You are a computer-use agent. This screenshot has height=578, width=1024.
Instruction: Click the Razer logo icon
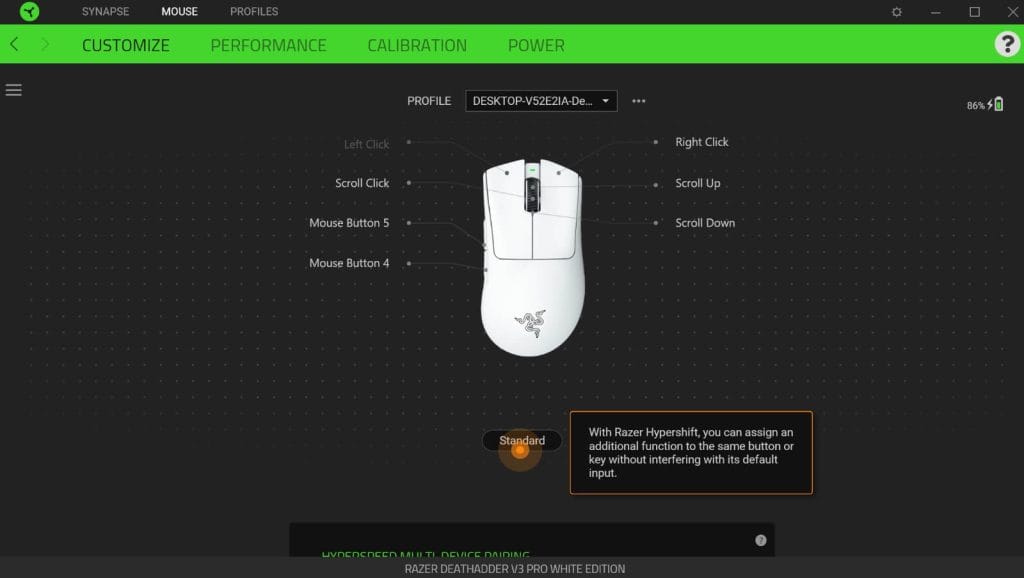click(29, 12)
